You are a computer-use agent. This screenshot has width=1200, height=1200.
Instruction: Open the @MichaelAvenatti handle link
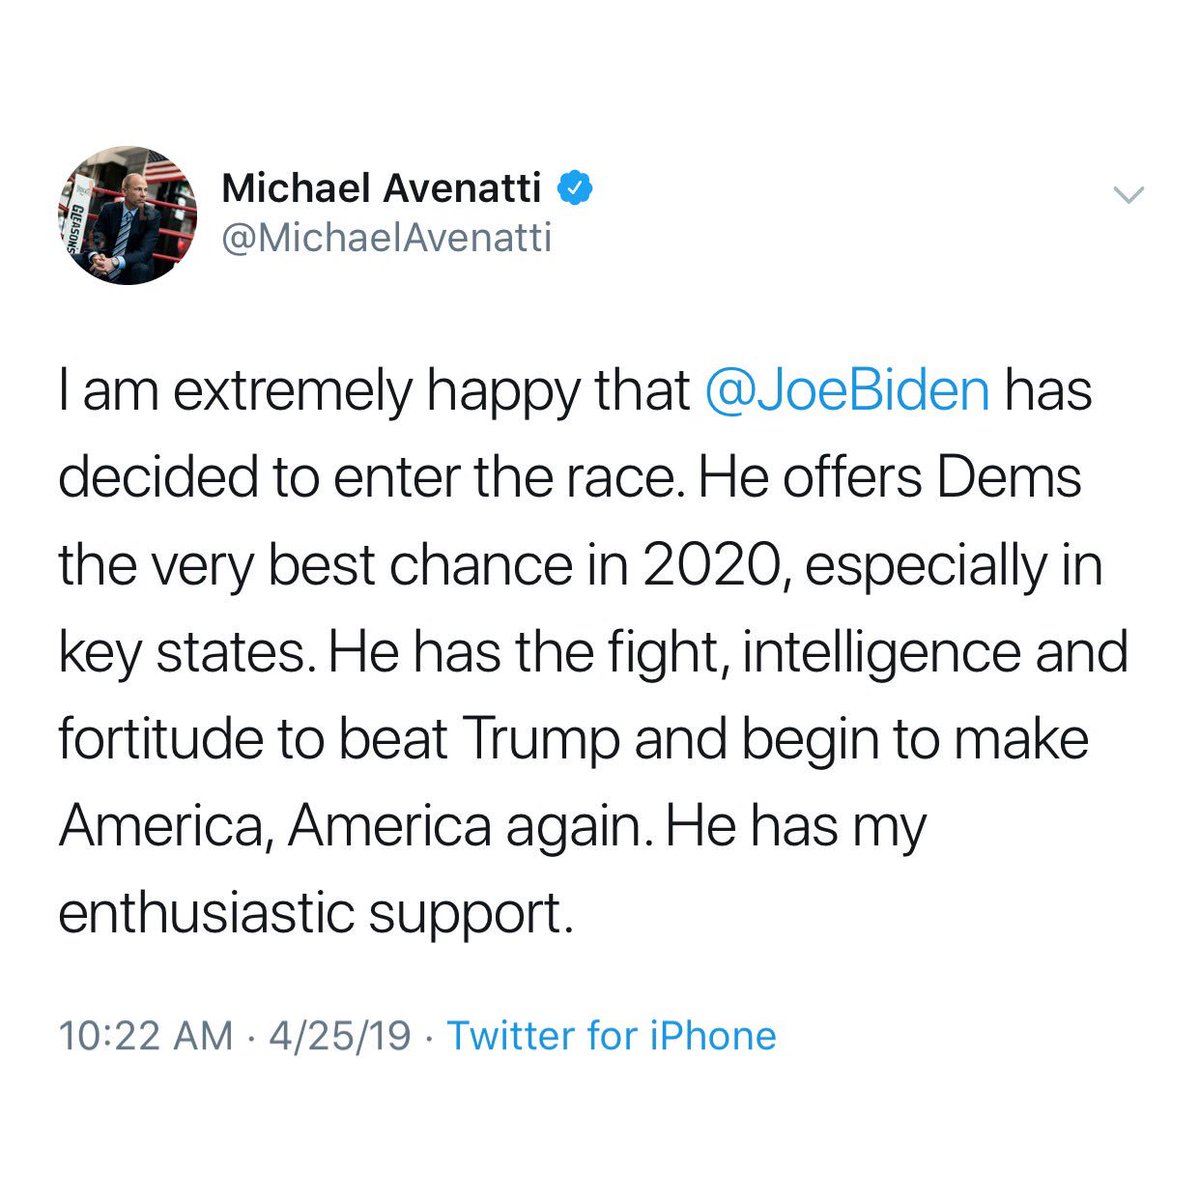coord(385,240)
